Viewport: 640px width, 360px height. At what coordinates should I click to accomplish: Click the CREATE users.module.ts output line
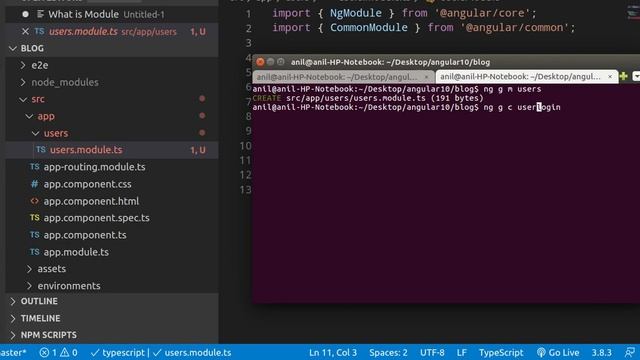(368, 98)
